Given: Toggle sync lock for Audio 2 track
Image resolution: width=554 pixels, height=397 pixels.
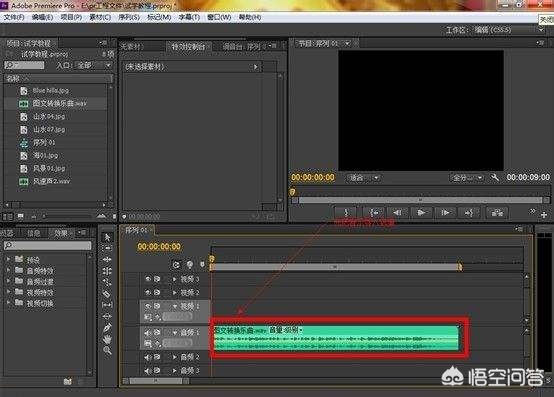Looking at the screenshot, I should pos(157,357).
